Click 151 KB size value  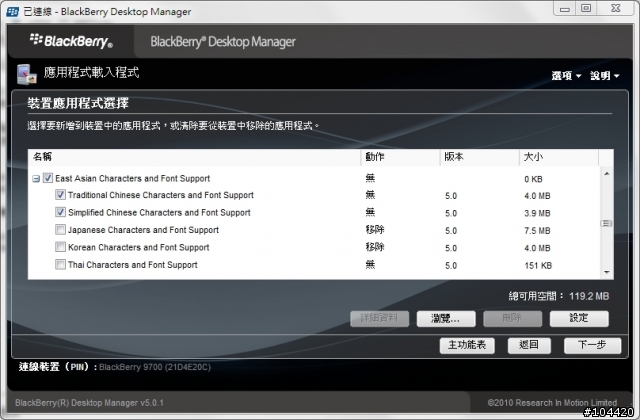coord(538,266)
